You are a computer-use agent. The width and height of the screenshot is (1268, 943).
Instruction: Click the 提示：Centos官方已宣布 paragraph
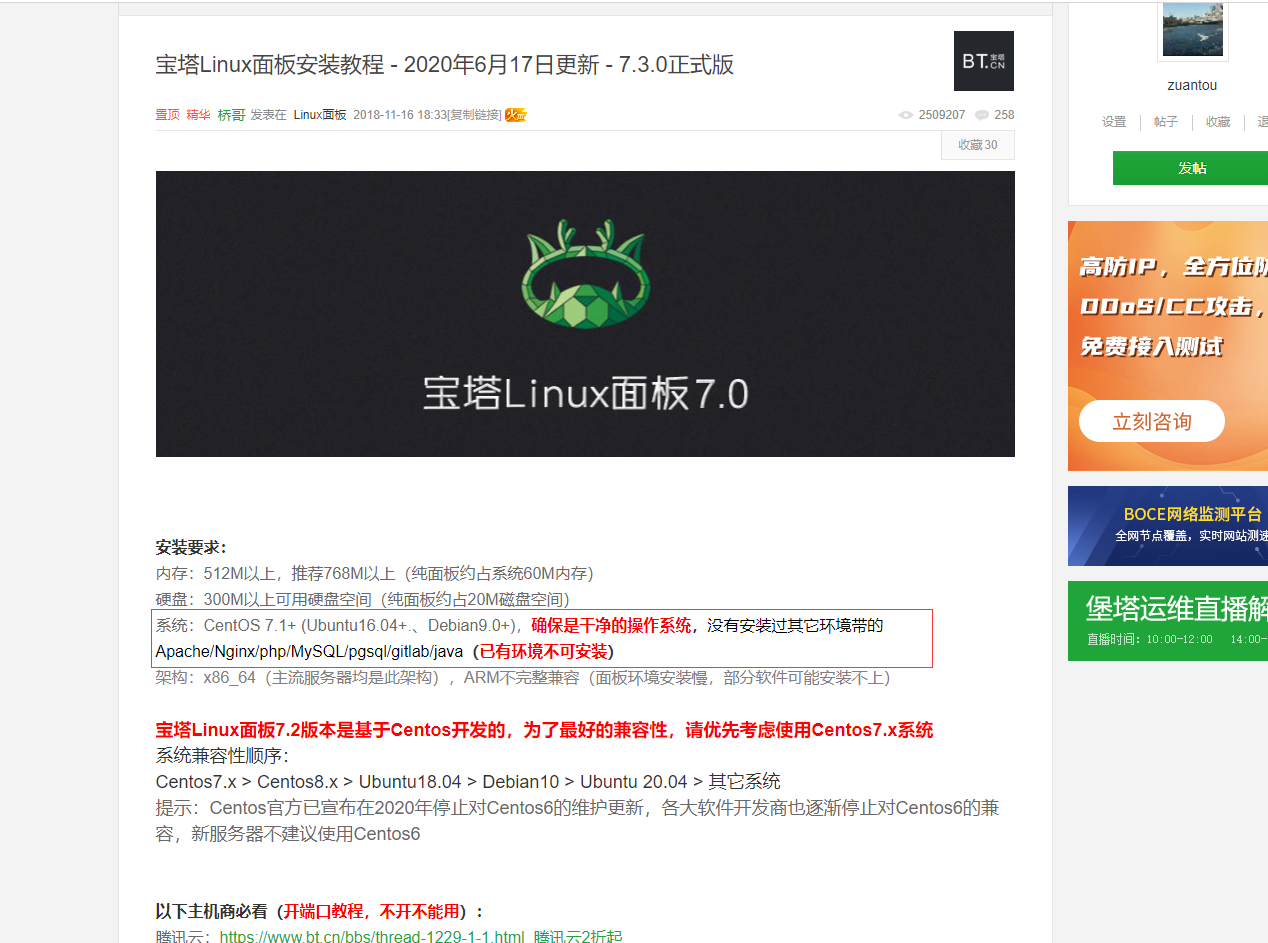(x=578, y=820)
